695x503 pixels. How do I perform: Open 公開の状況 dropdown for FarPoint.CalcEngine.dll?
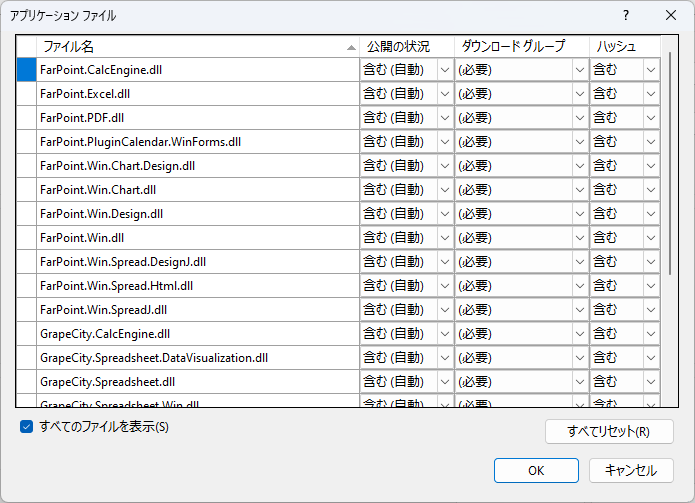click(445, 69)
